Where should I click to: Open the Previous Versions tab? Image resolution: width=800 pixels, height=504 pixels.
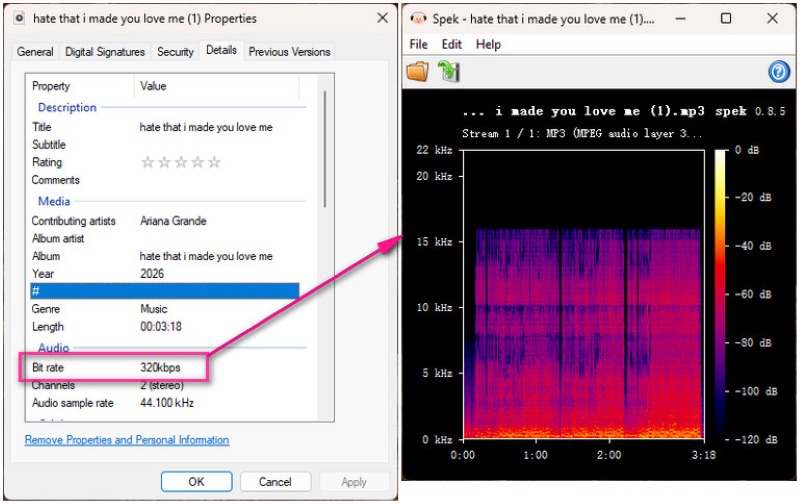pos(289,52)
